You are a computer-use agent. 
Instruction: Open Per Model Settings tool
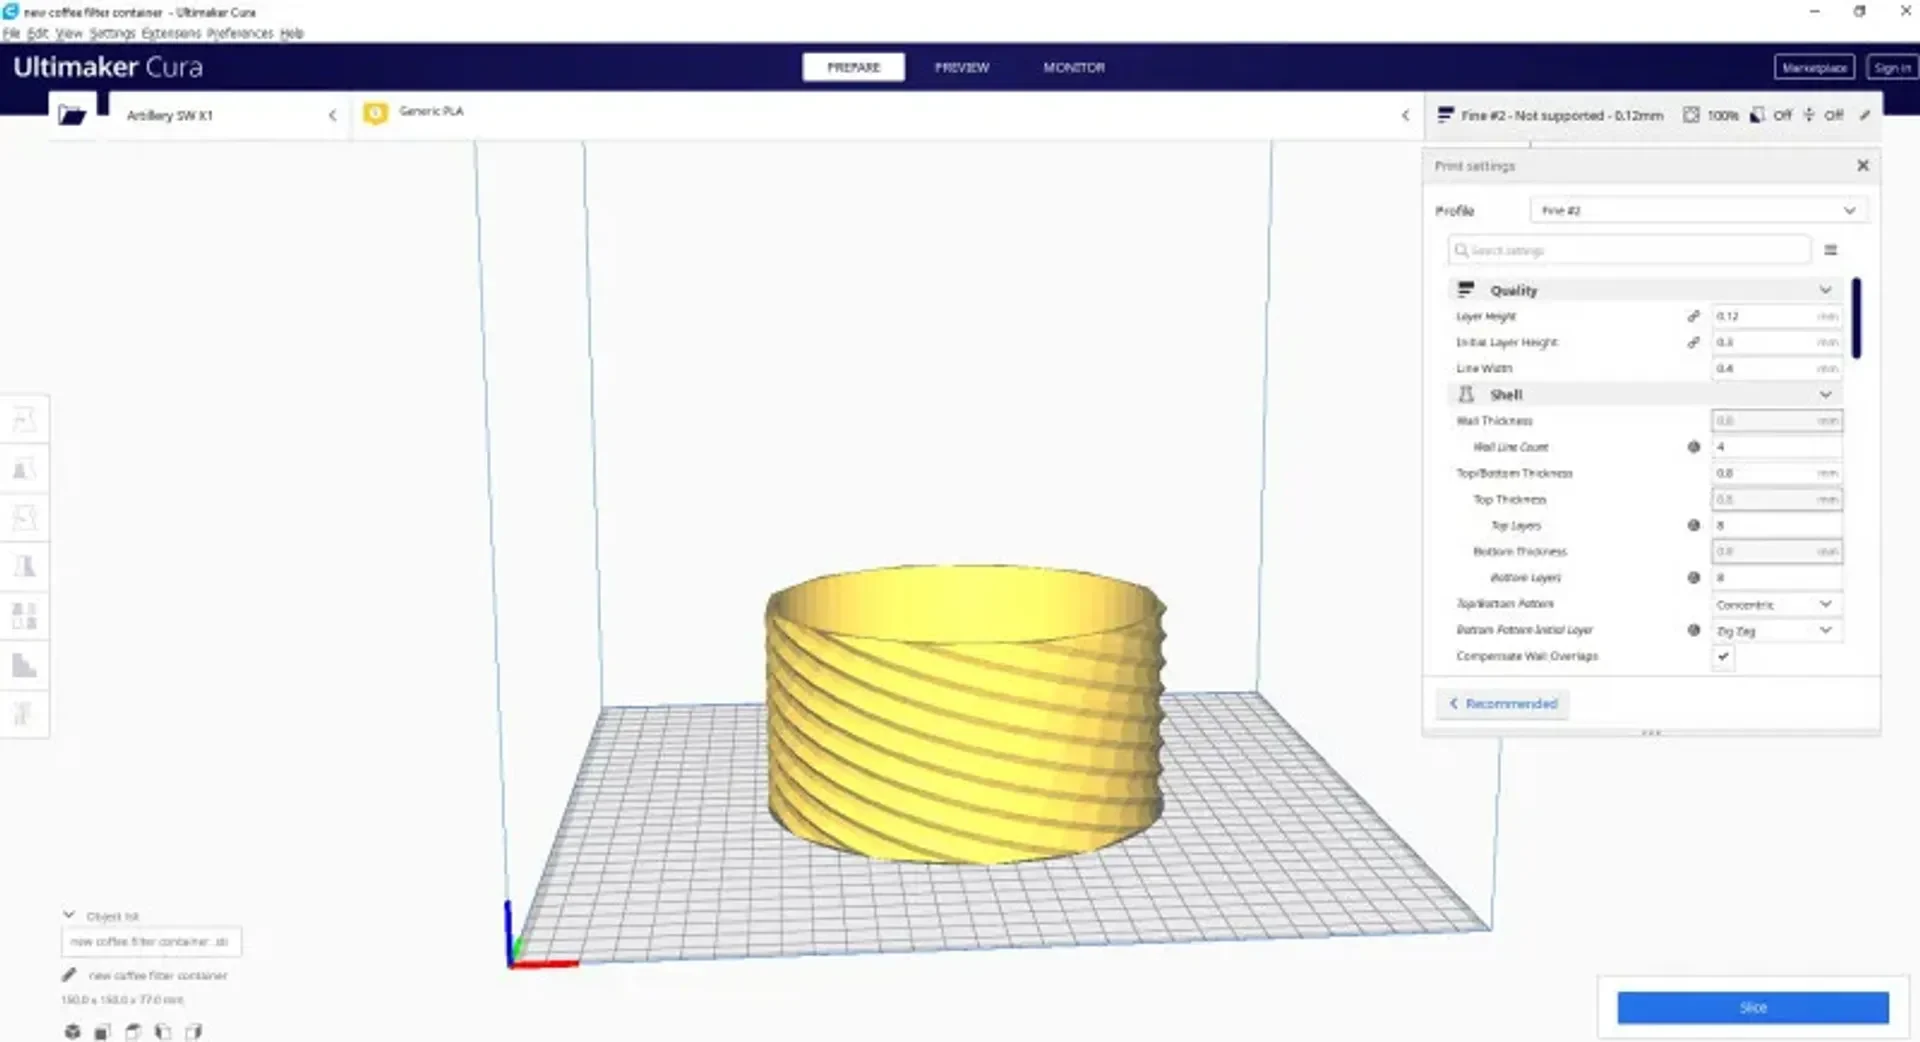tap(25, 615)
